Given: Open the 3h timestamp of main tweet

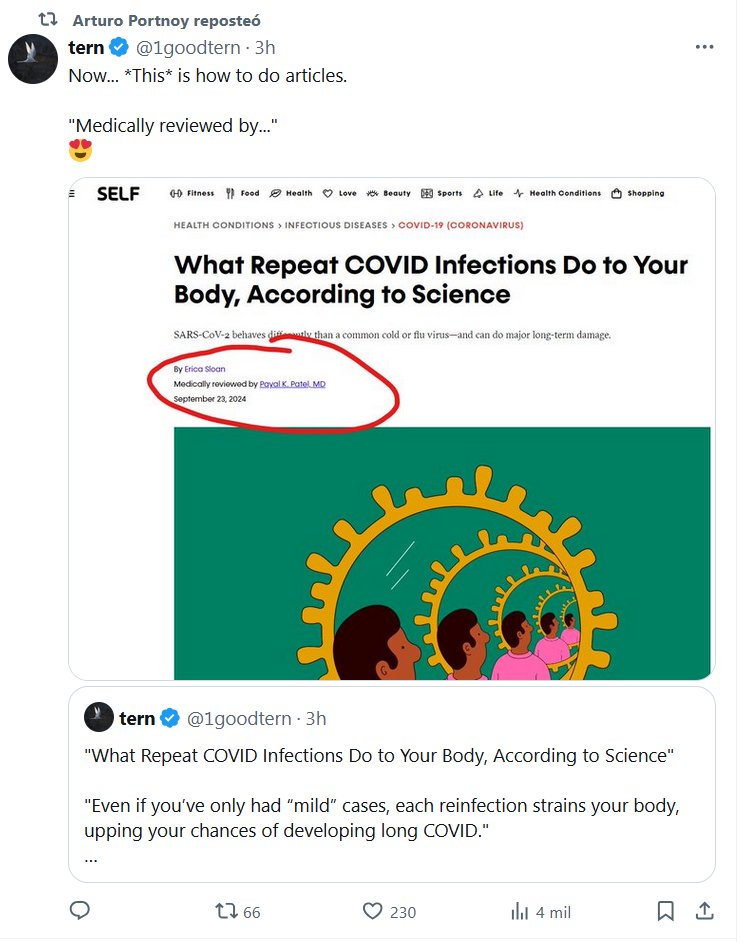Looking at the screenshot, I should pyautogui.click(x=265, y=47).
